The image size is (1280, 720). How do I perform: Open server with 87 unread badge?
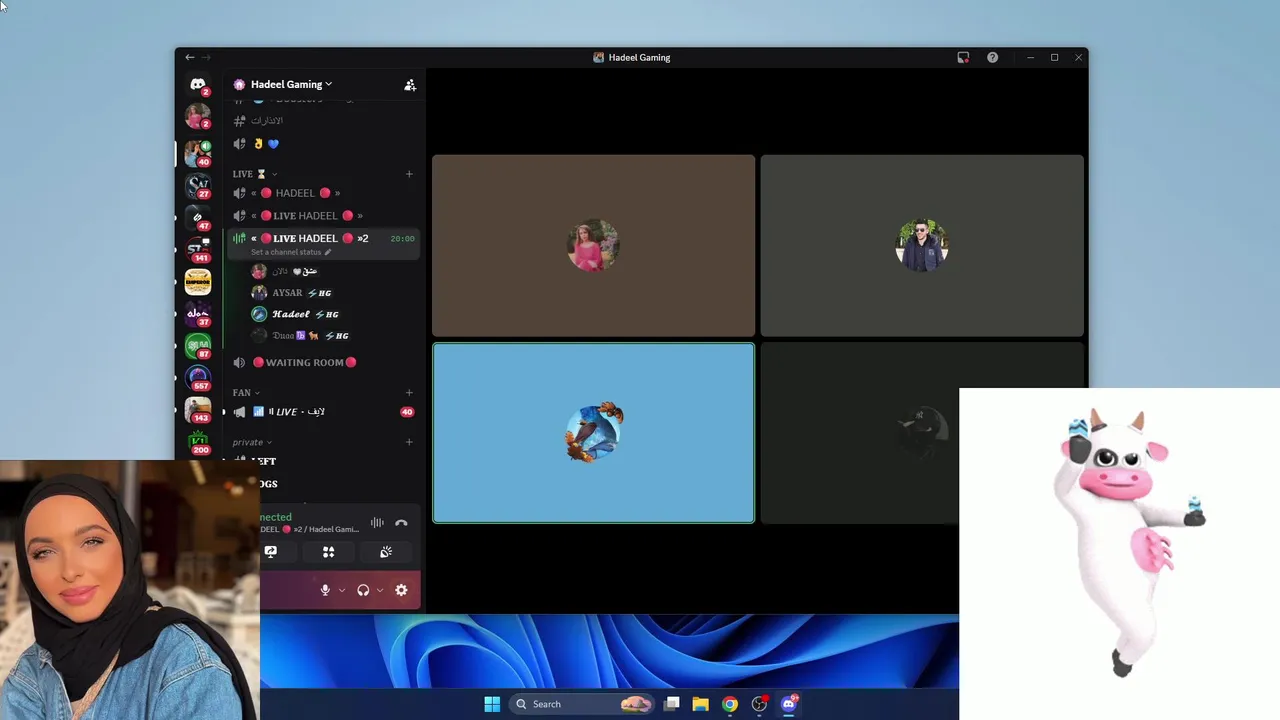click(x=198, y=345)
